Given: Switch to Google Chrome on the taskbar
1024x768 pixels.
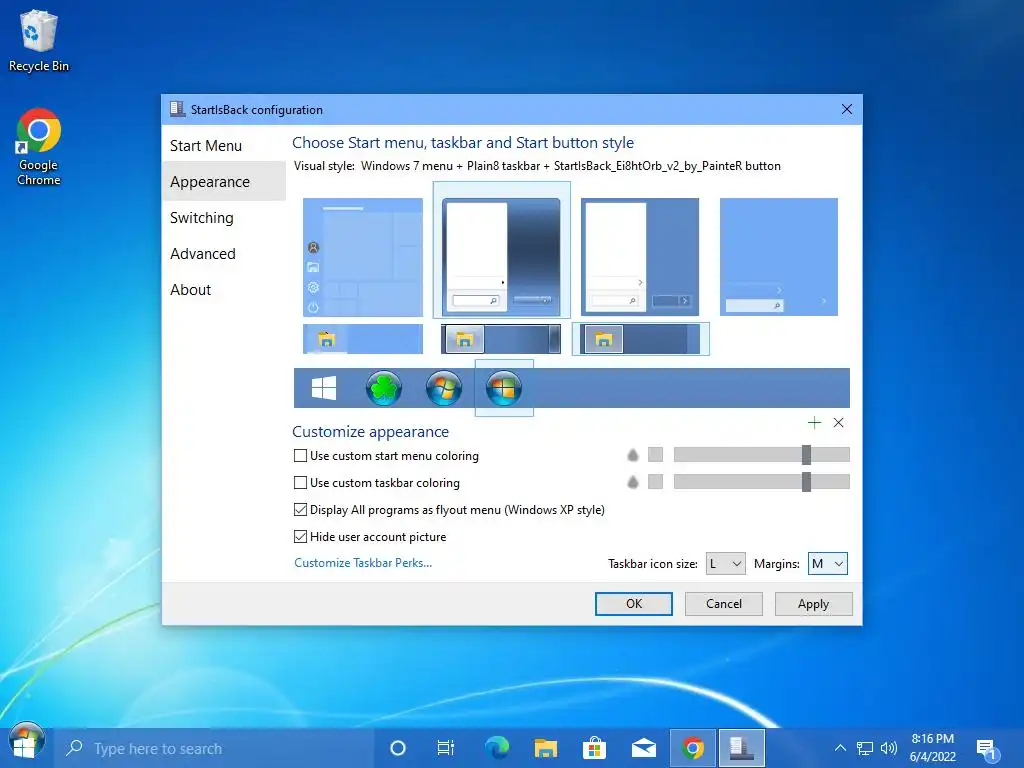Looking at the screenshot, I should pyautogui.click(x=693, y=748).
